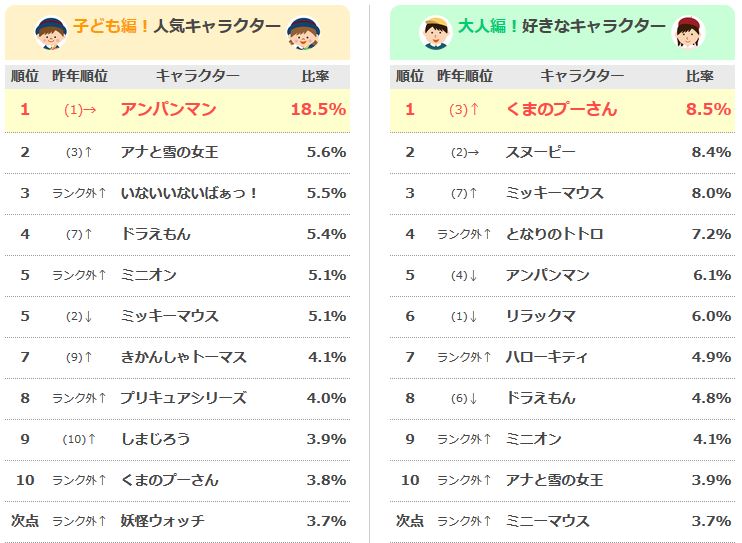Viewport: 742px width, 543px height.
Task: Click キャラクター column header in children's table
Action: click(197, 76)
